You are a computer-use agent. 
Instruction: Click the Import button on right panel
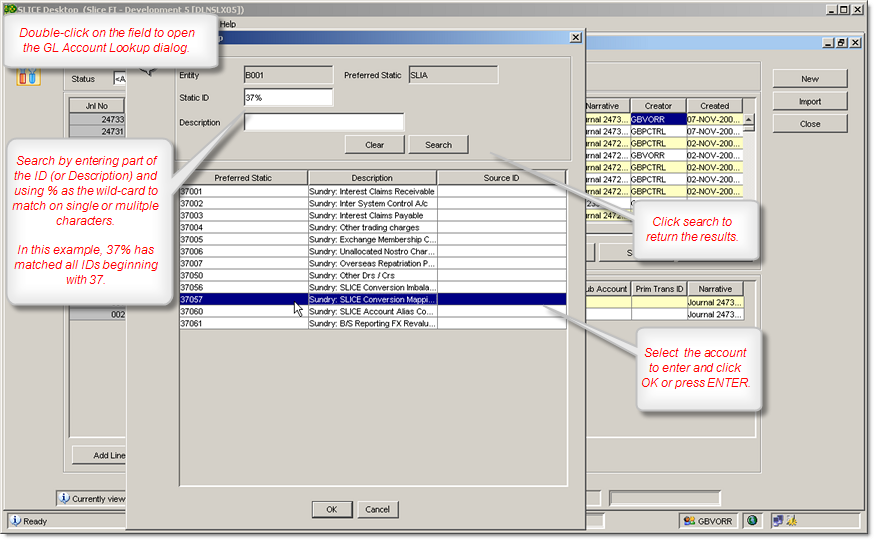tap(809, 101)
